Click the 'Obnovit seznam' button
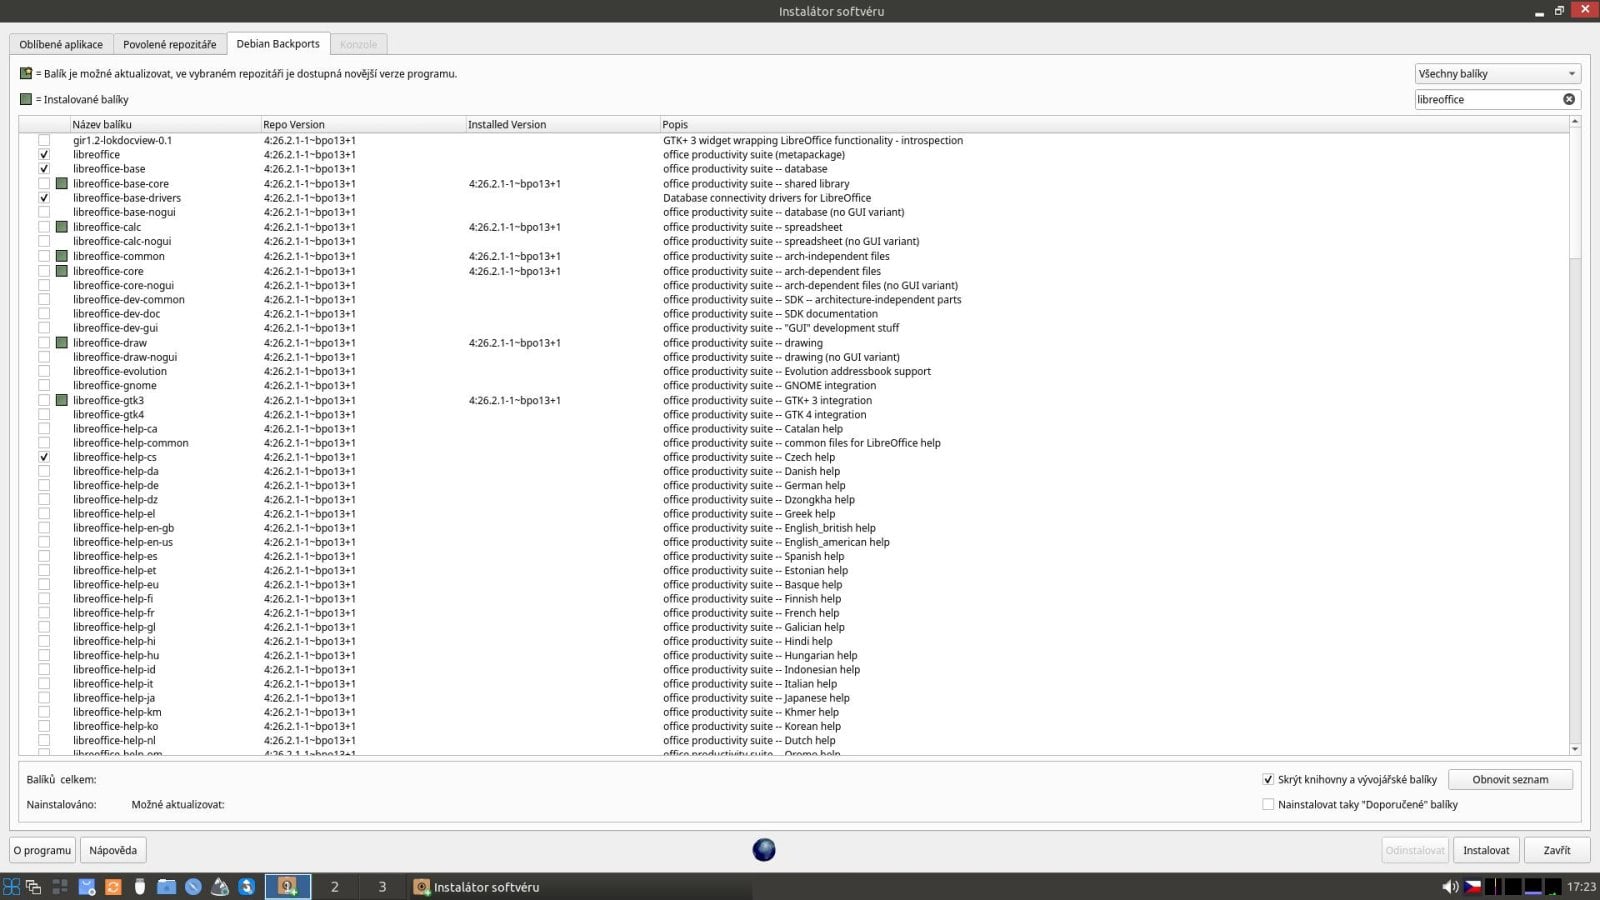Viewport: 1600px width, 900px height. 1510,779
